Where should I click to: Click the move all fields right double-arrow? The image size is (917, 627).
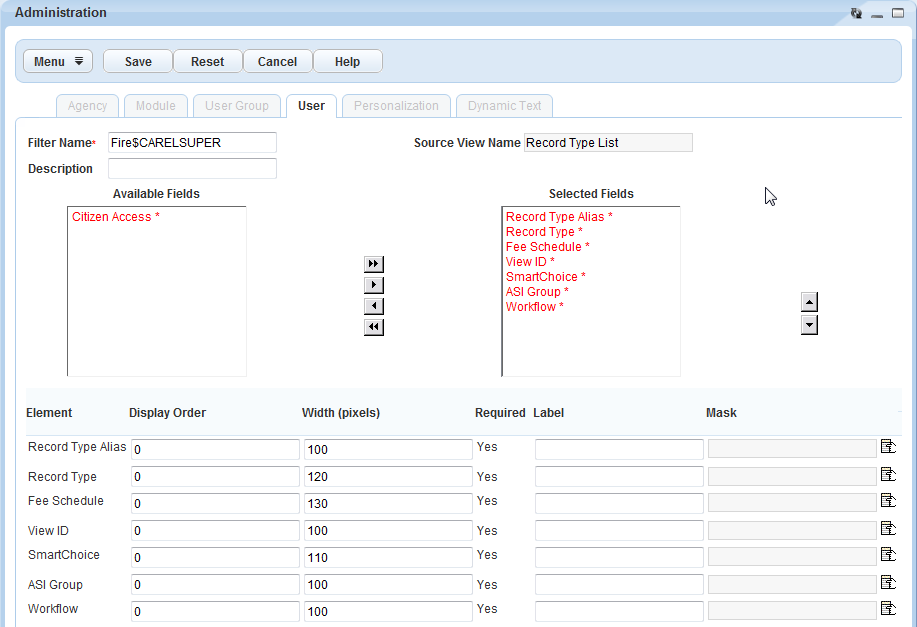pyautogui.click(x=374, y=264)
